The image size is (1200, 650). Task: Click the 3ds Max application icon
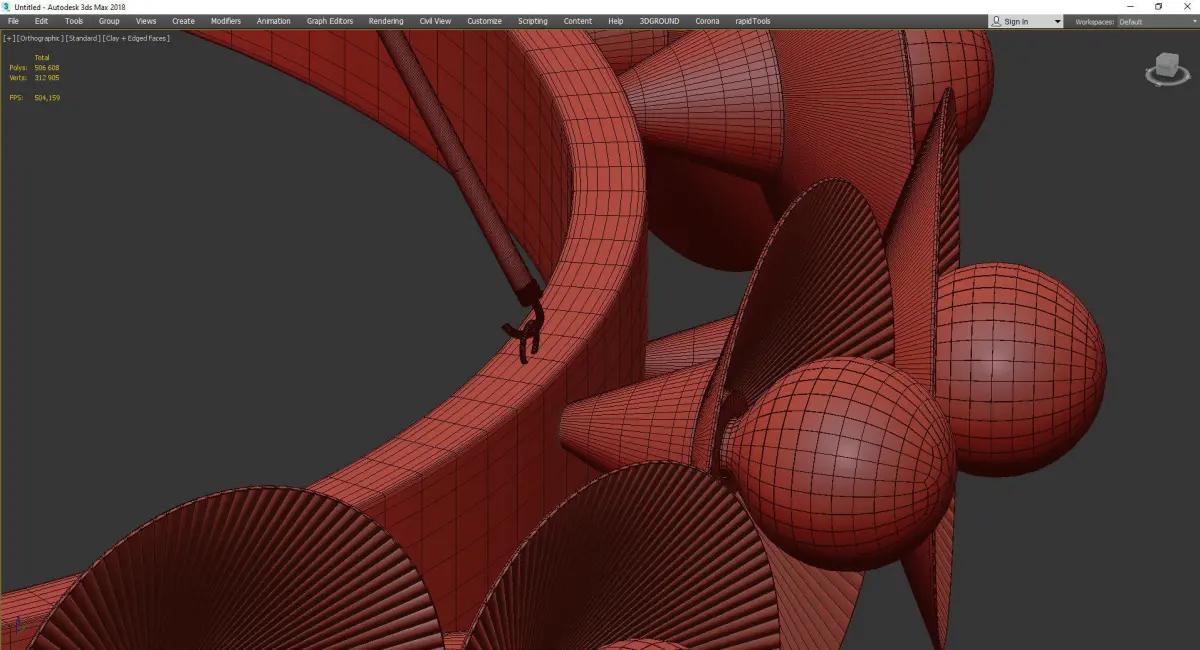pyautogui.click(x=6, y=7)
